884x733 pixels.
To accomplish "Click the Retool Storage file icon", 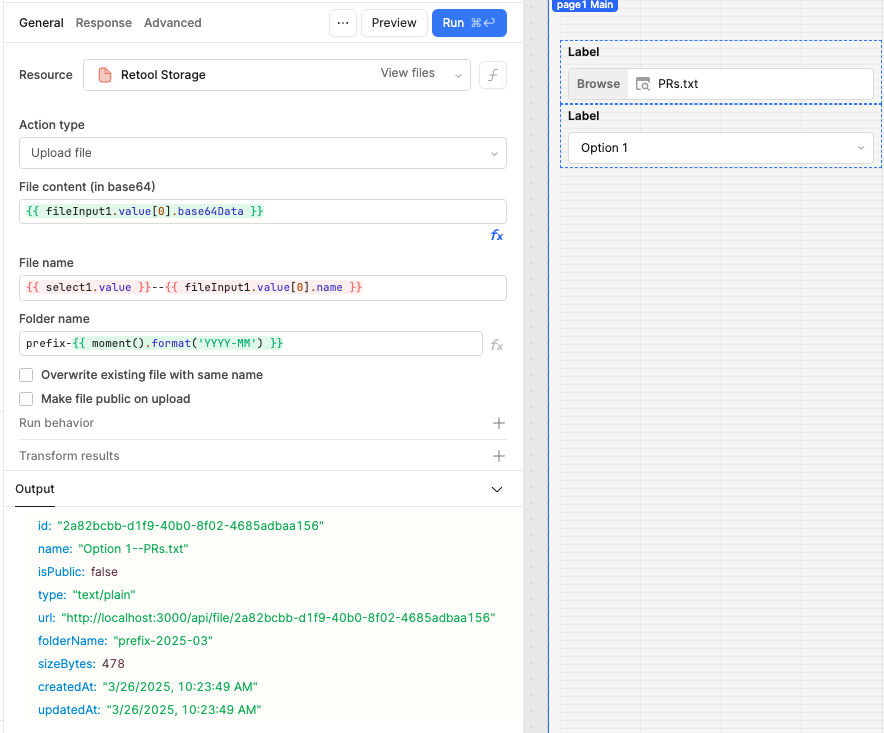I will (x=105, y=75).
